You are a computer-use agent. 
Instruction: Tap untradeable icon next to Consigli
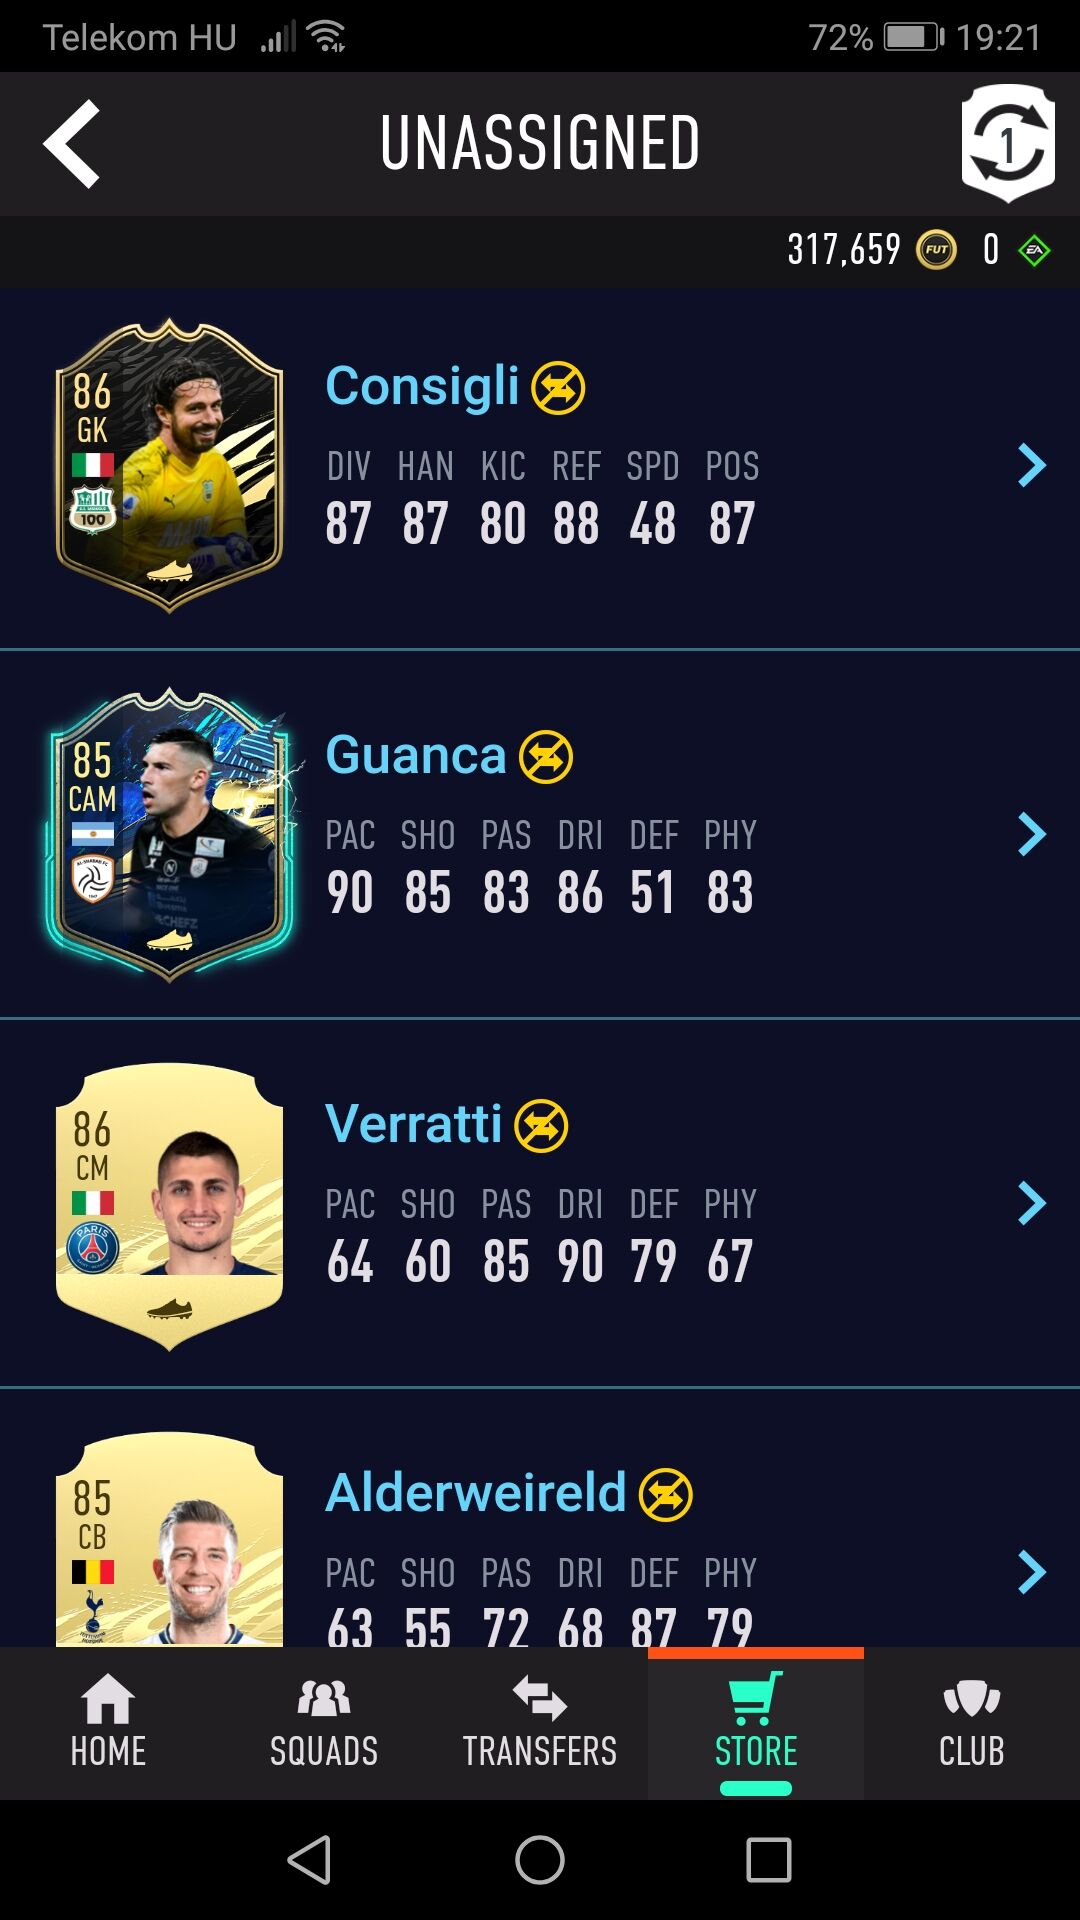[558, 388]
